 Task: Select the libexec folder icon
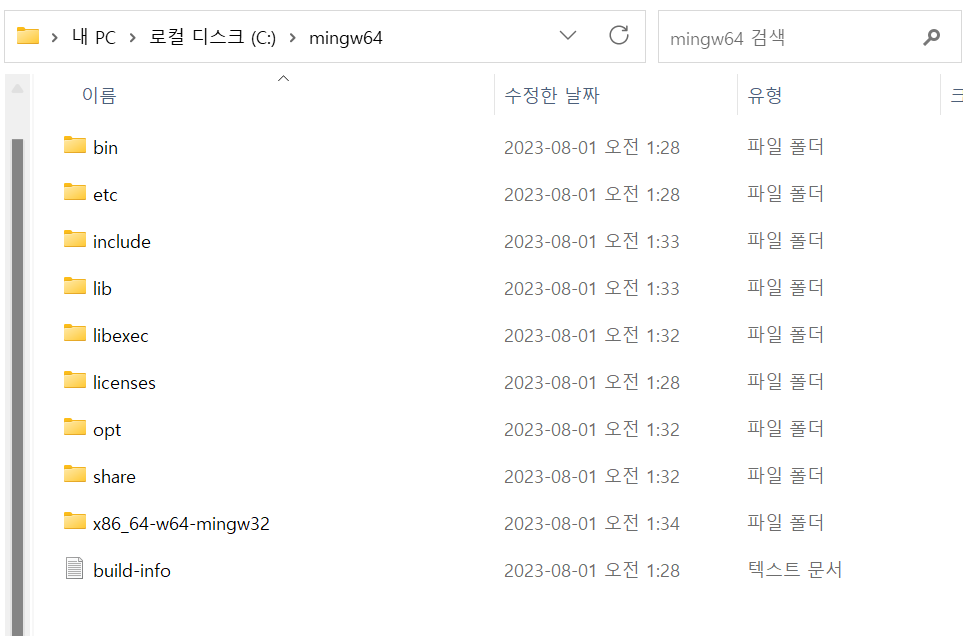(75, 333)
